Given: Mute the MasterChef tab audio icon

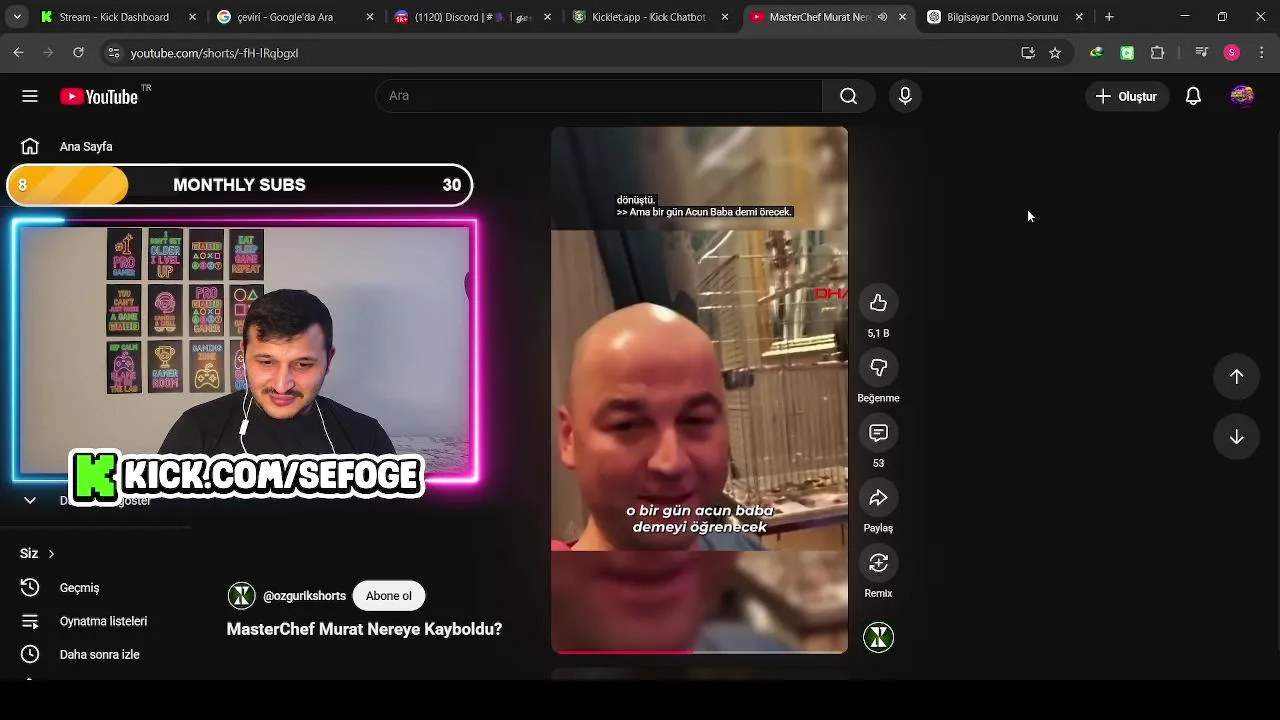Looking at the screenshot, I should tap(882, 17).
